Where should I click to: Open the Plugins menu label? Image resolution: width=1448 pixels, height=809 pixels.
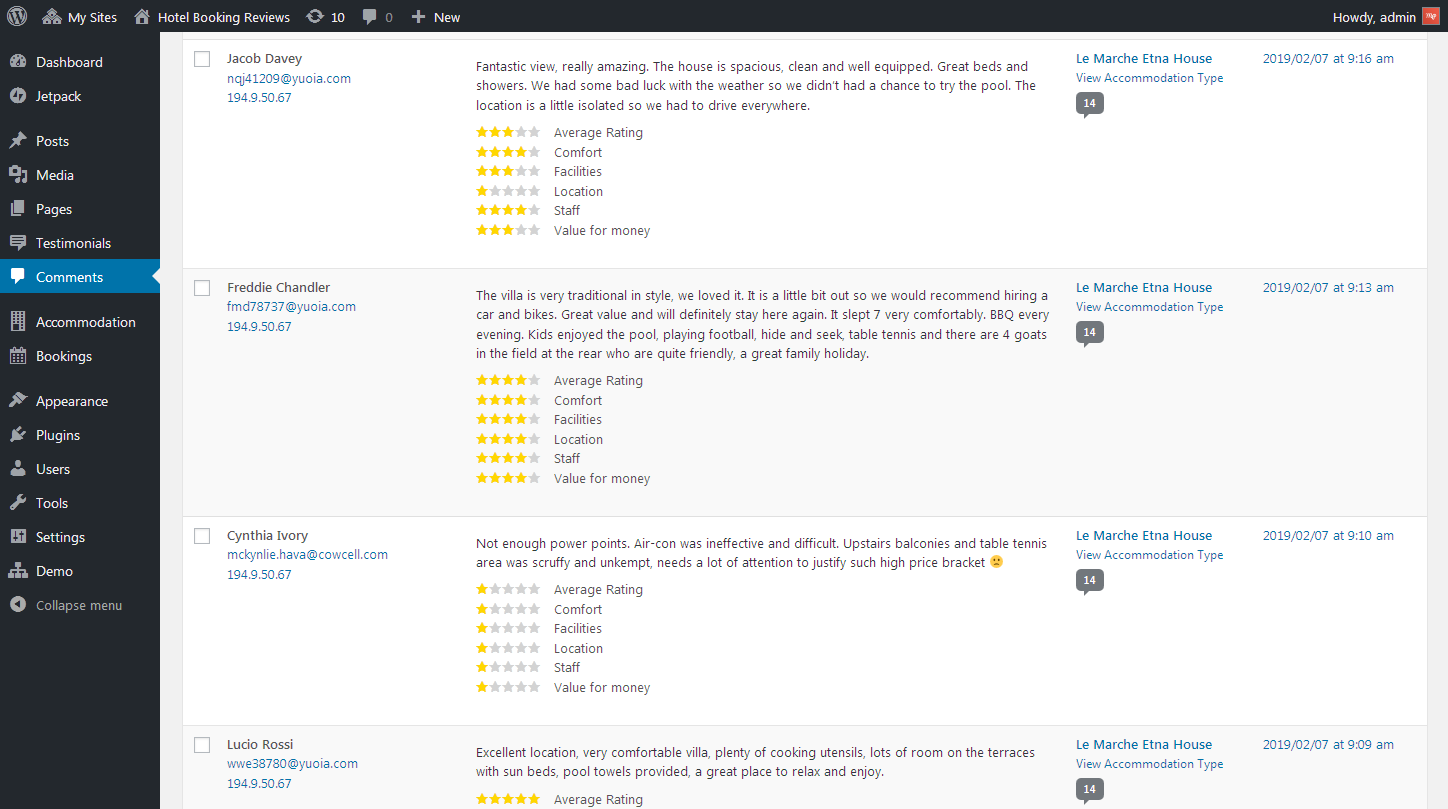tap(58, 435)
